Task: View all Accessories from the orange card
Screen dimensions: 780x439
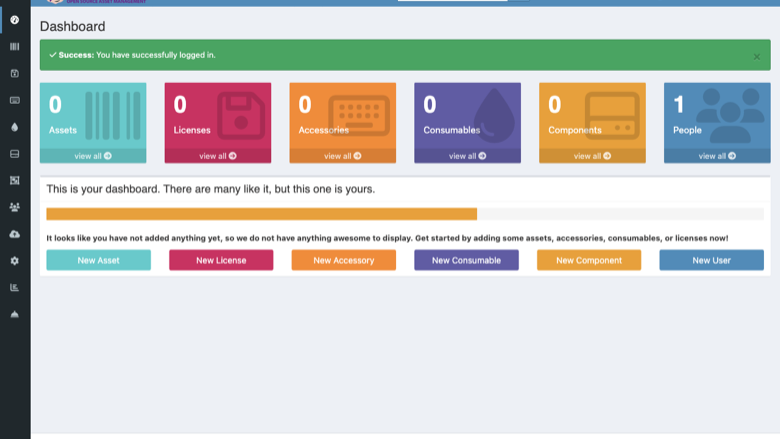Action: click(x=343, y=156)
